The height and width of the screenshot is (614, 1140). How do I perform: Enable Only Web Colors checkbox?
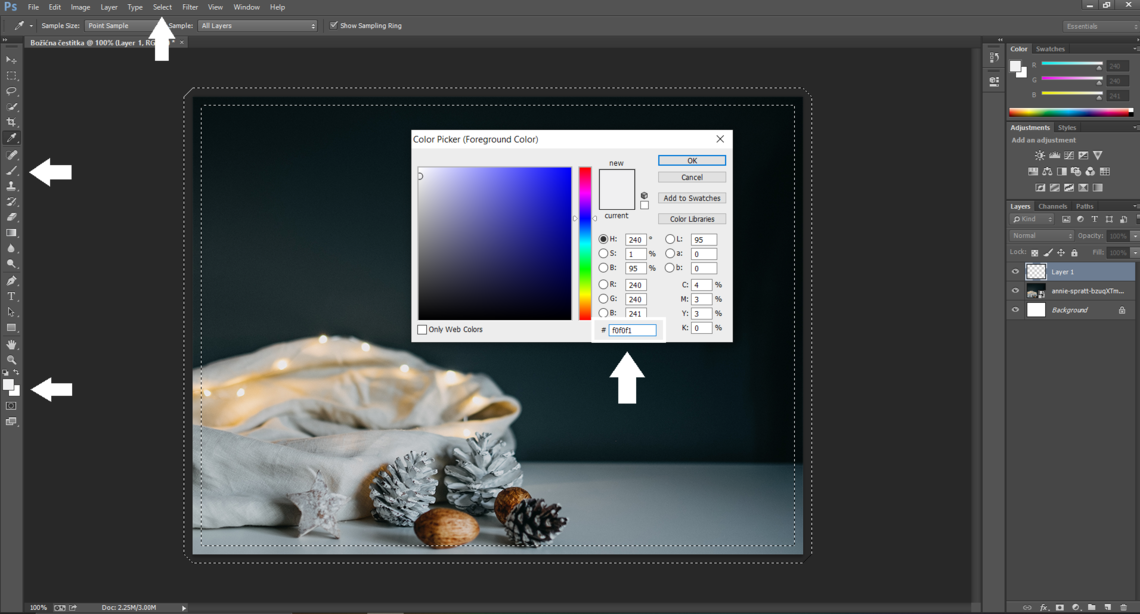[x=422, y=329]
